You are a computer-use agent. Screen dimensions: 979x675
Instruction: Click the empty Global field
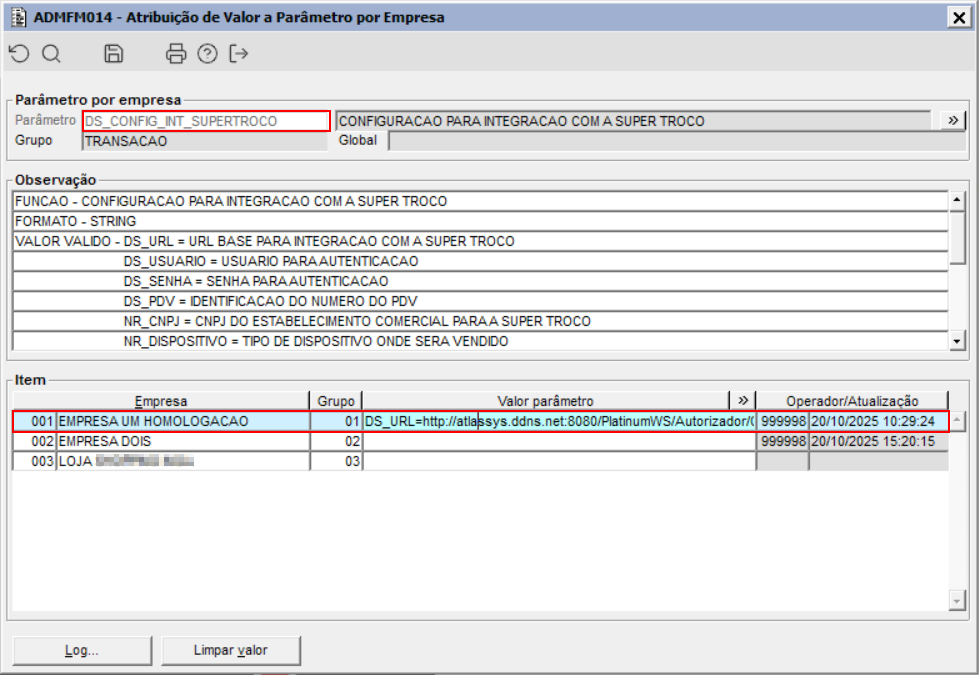pyautogui.click(x=676, y=141)
